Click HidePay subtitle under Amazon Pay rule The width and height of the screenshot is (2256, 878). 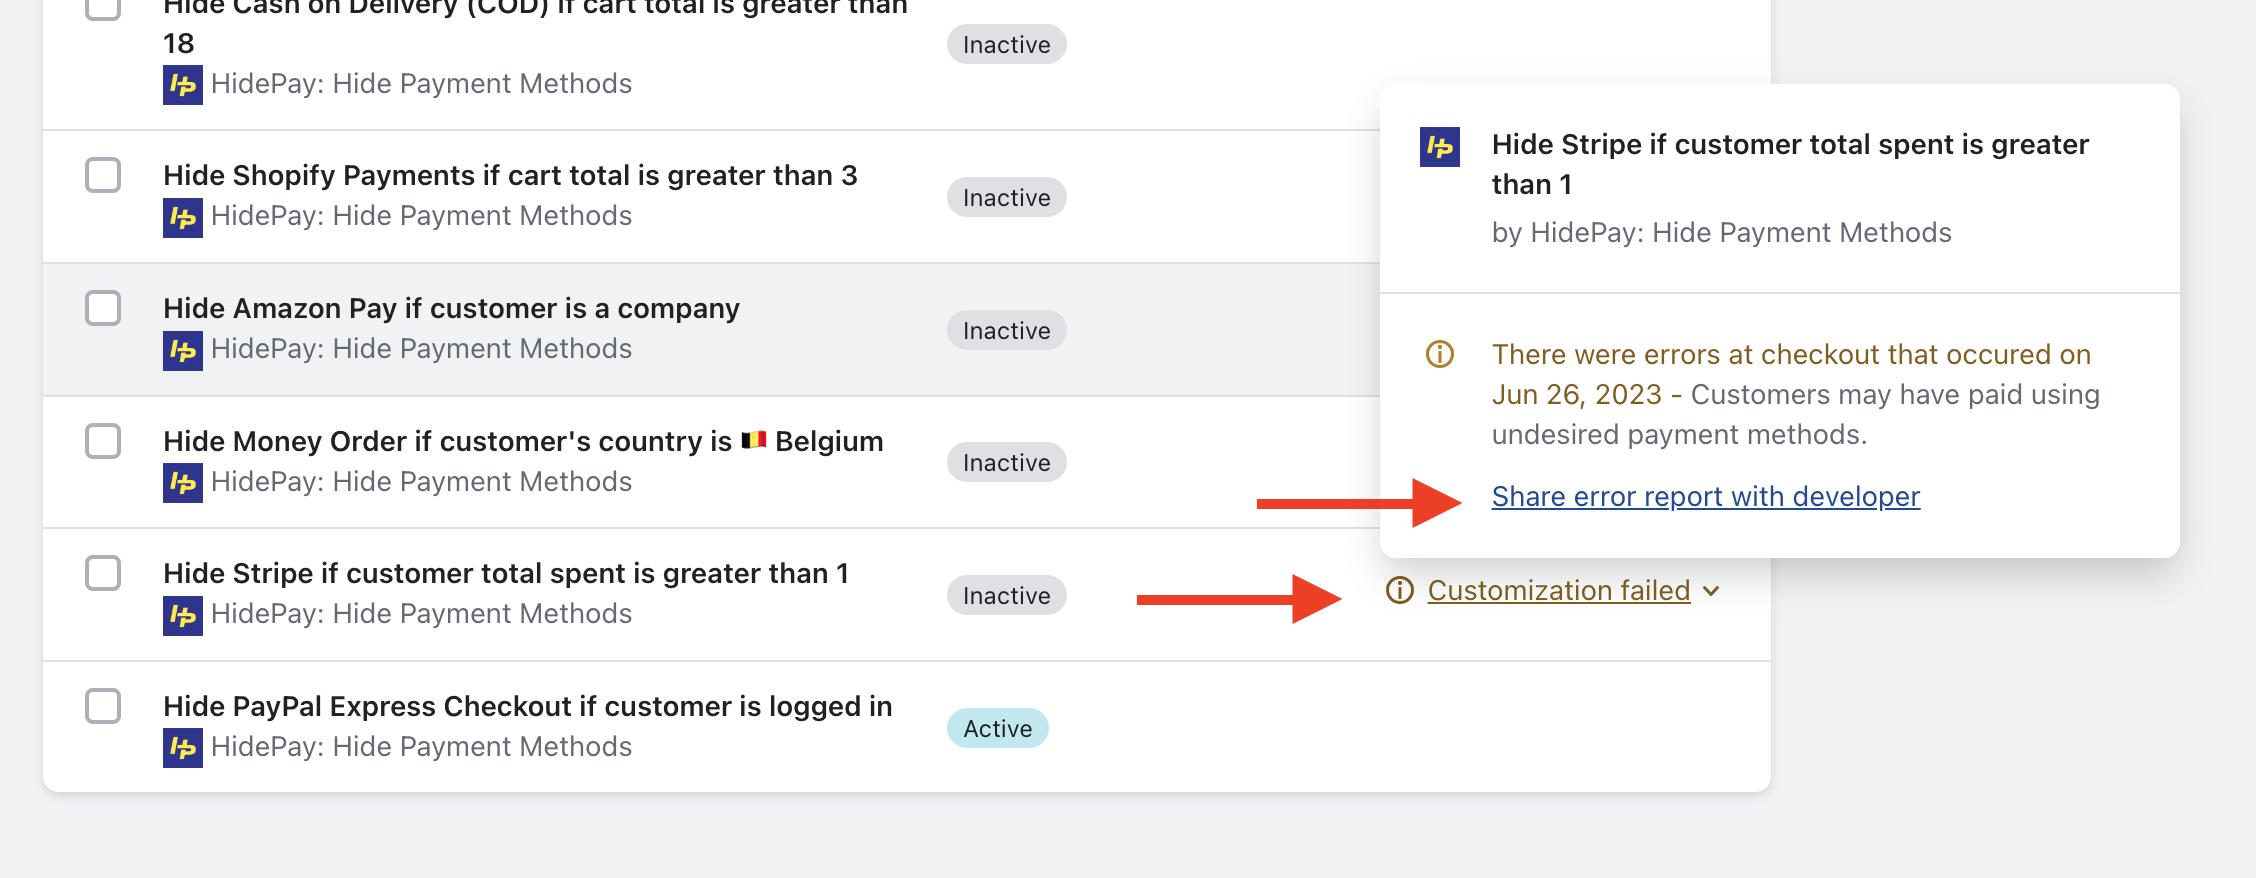tap(421, 348)
